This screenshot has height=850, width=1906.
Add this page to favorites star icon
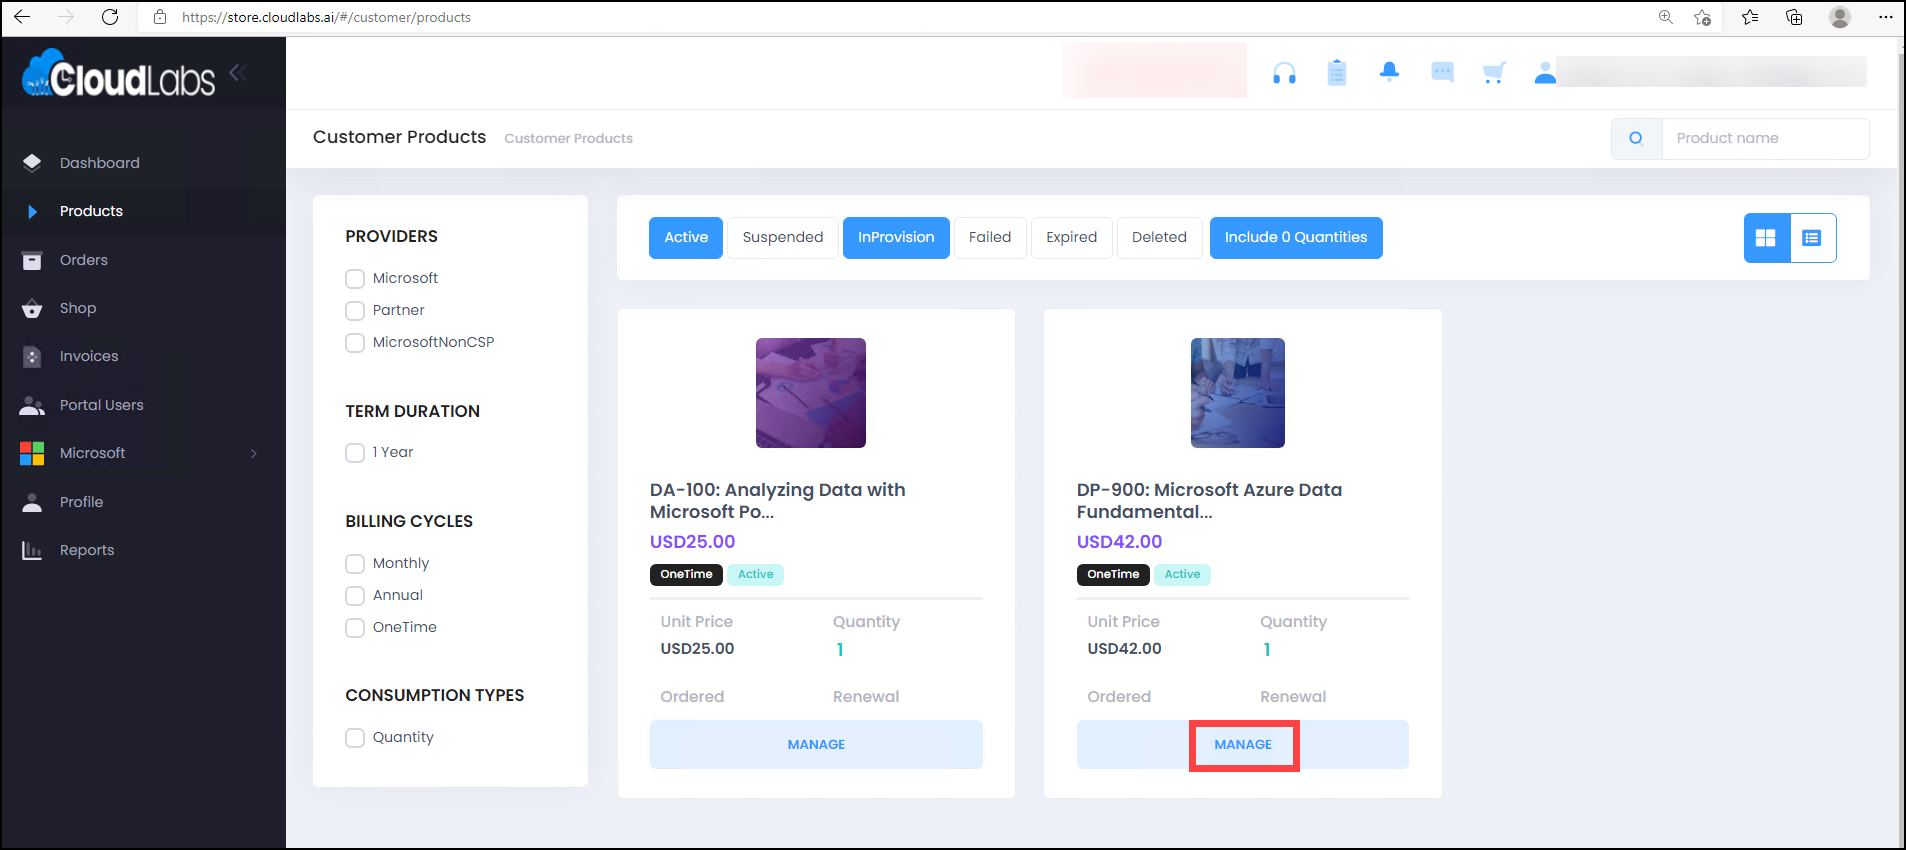1702,17
